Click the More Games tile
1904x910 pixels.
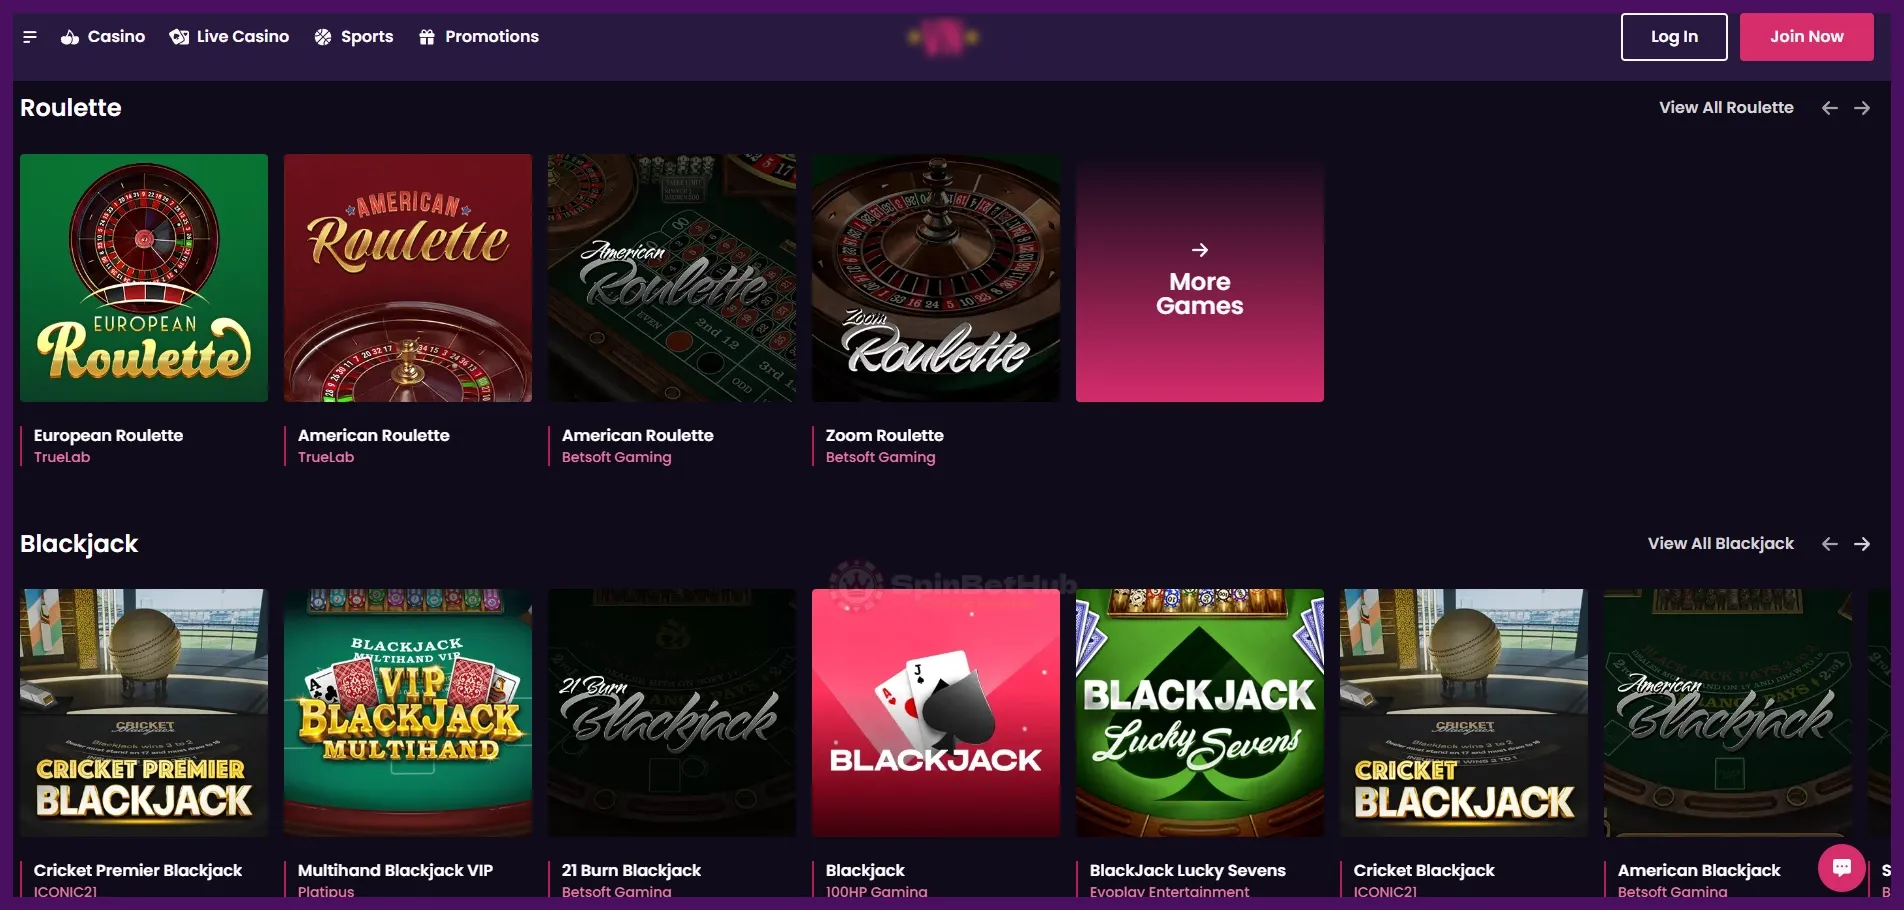pyautogui.click(x=1200, y=278)
